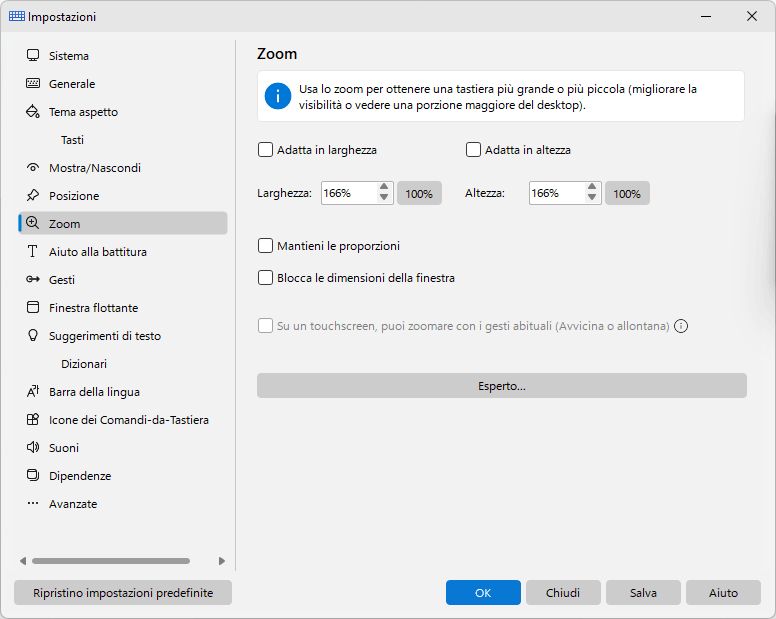The width and height of the screenshot is (776, 619).
Task: Check Blocca le dimensioni della finestra
Action: coord(265,278)
